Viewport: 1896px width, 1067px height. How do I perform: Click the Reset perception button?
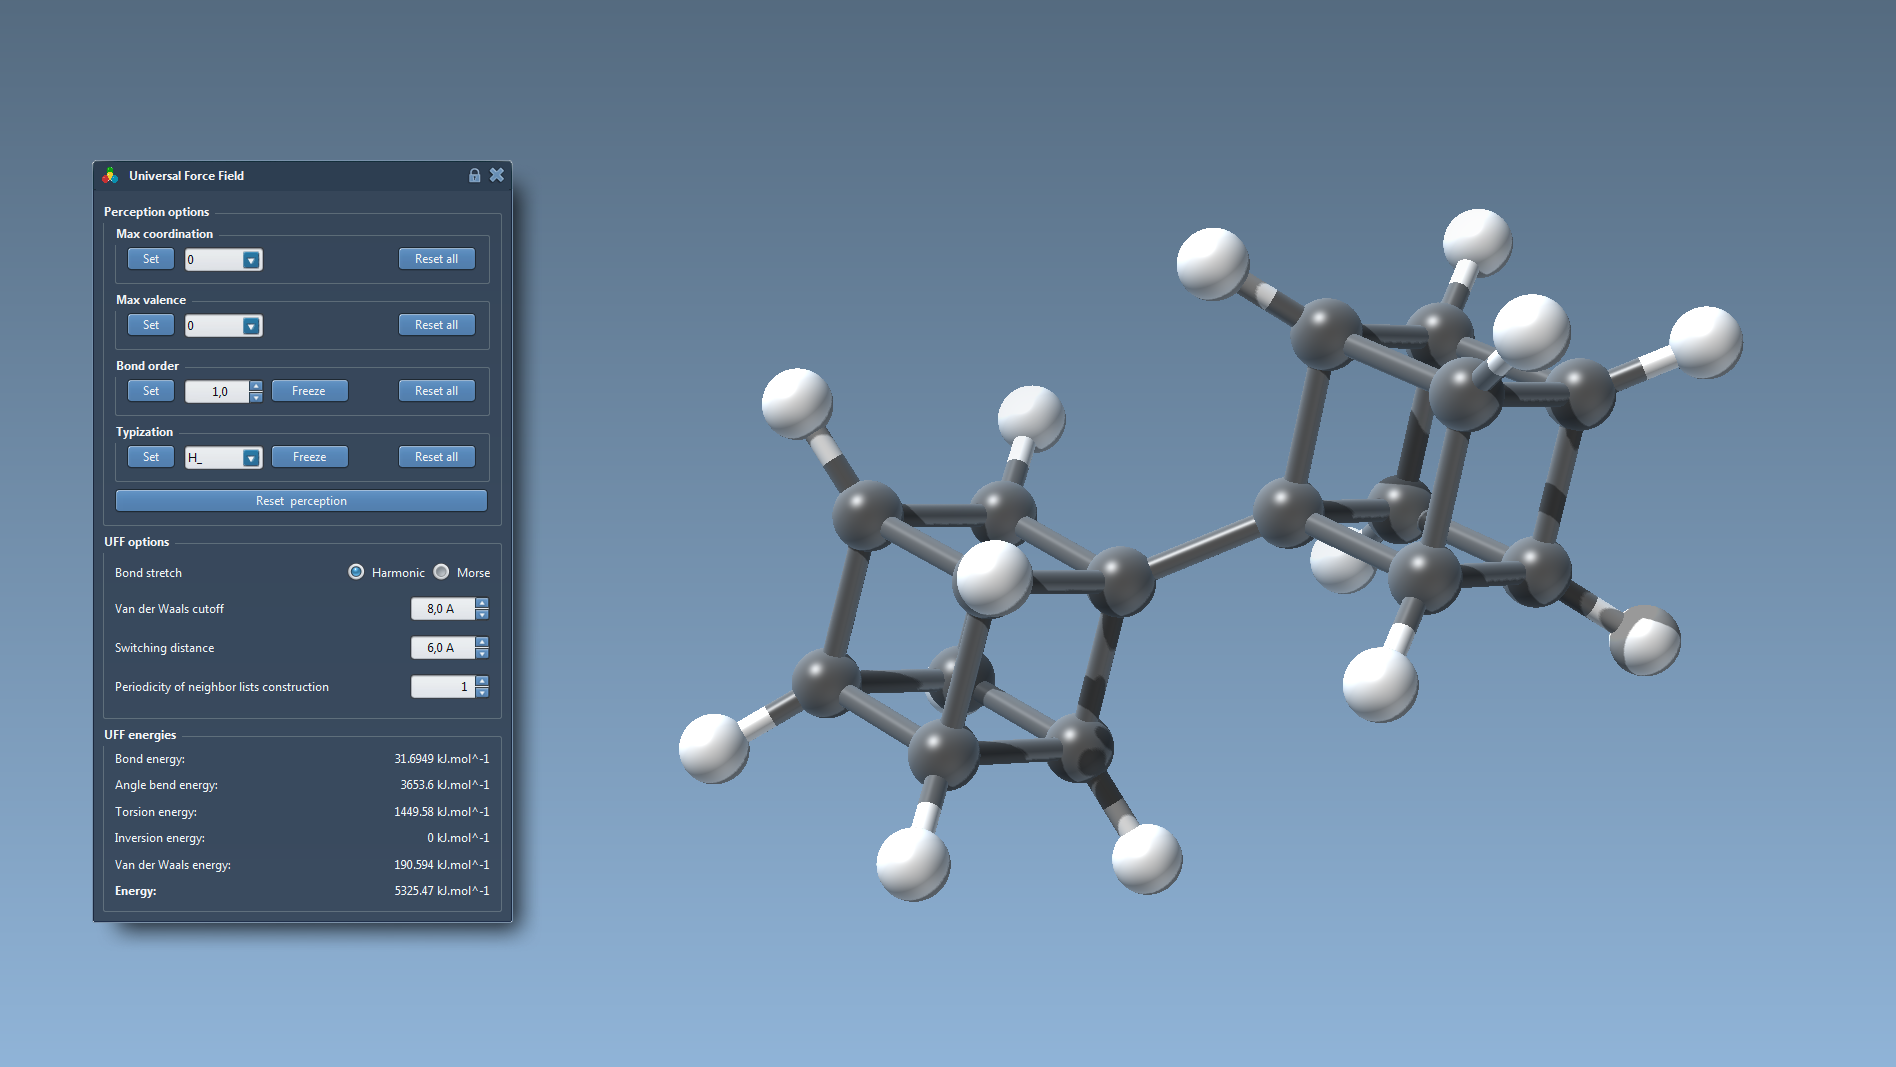point(301,501)
